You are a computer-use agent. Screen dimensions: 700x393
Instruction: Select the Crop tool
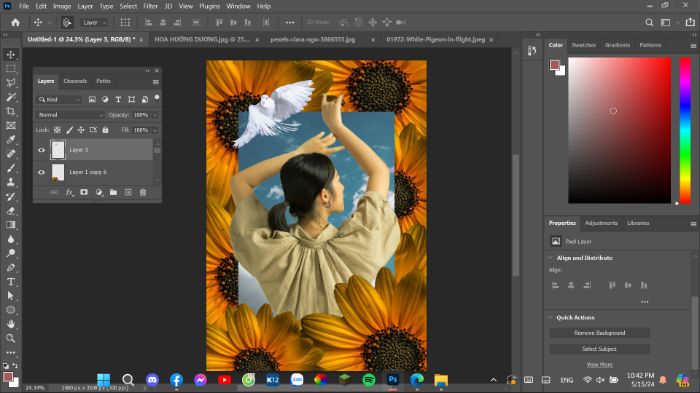click(x=11, y=111)
